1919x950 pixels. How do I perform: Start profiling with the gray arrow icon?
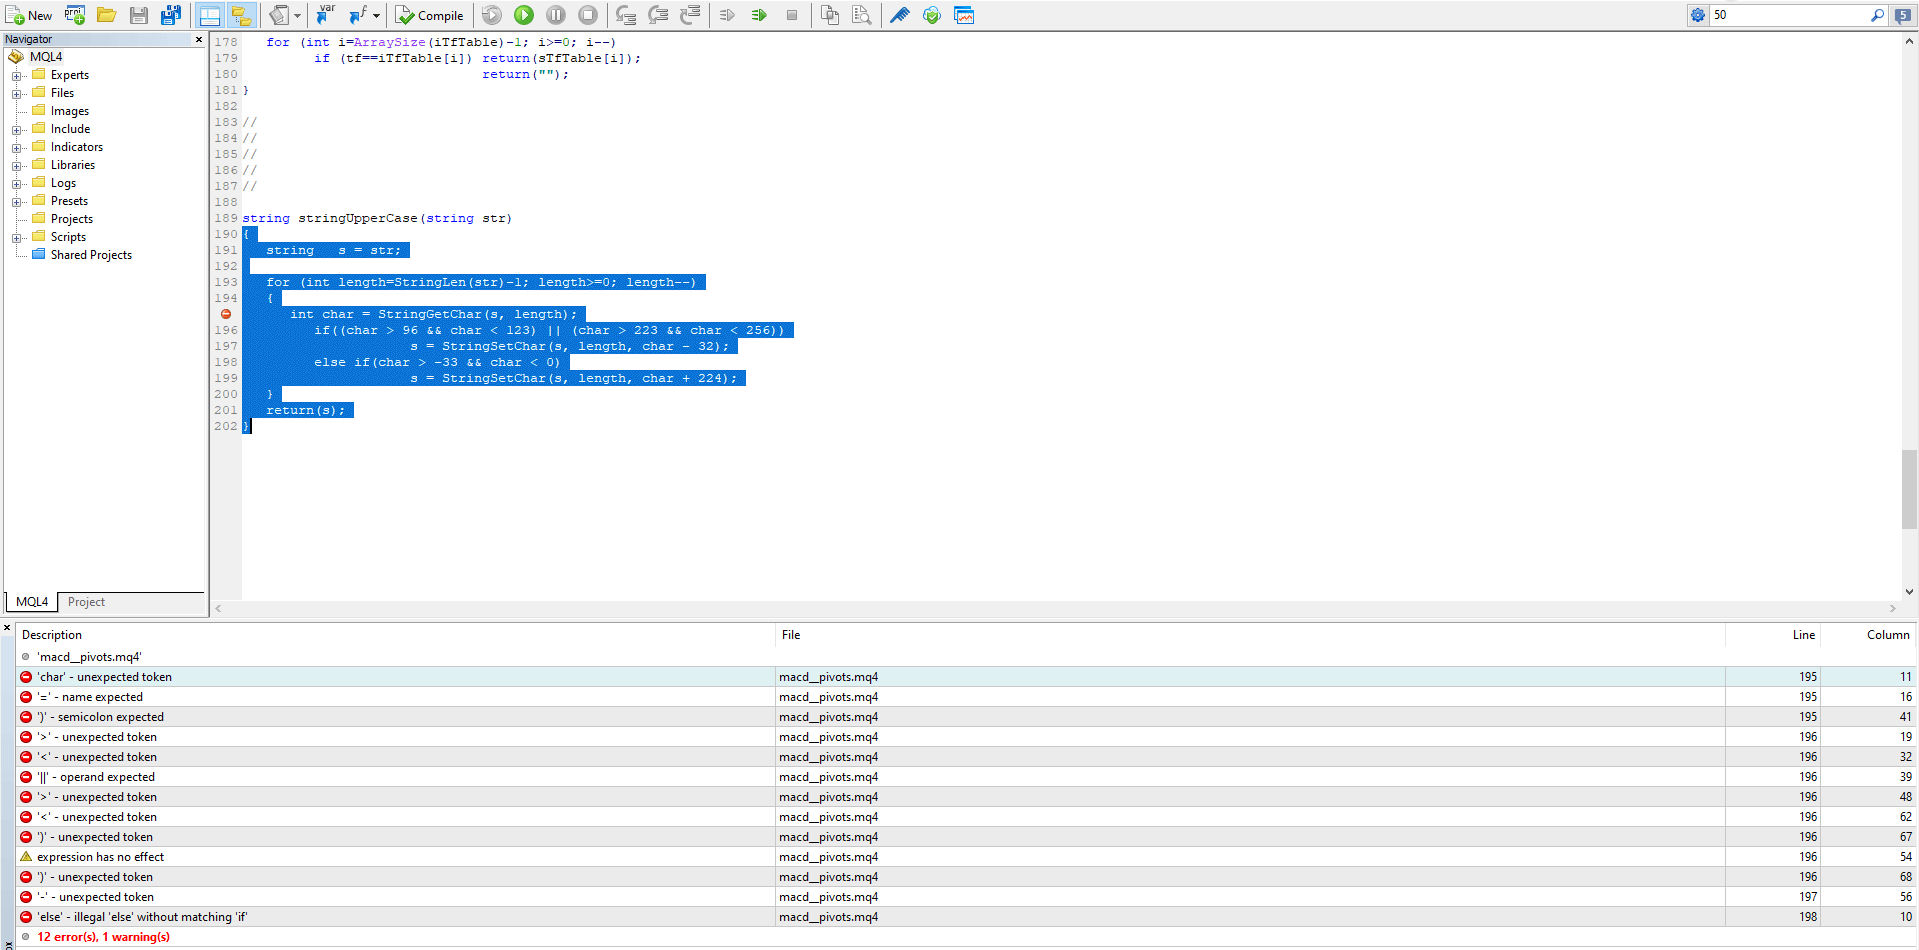tap(728, 15)
